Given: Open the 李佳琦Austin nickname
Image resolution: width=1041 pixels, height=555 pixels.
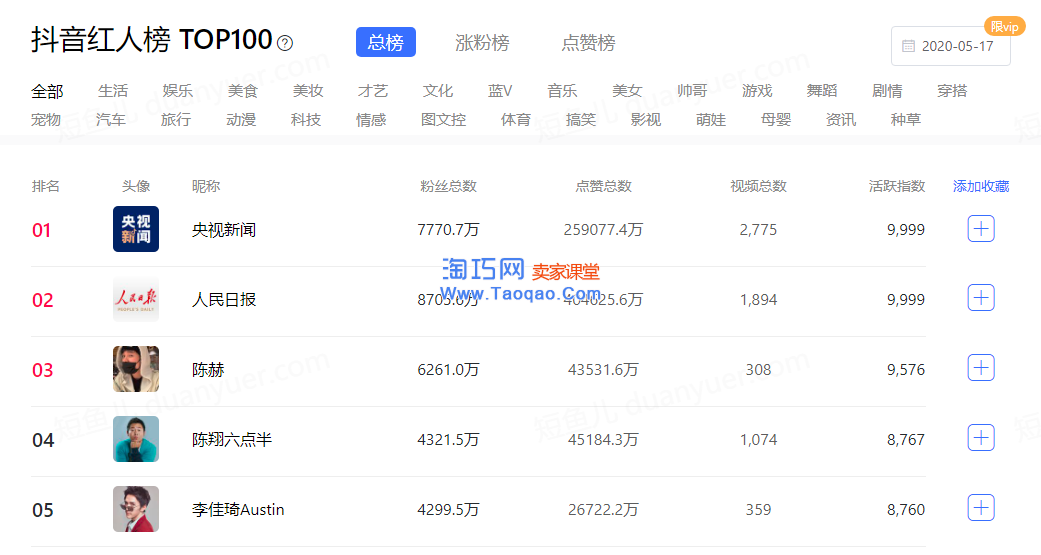Looking at the screenshot, I should pos(238,509).
